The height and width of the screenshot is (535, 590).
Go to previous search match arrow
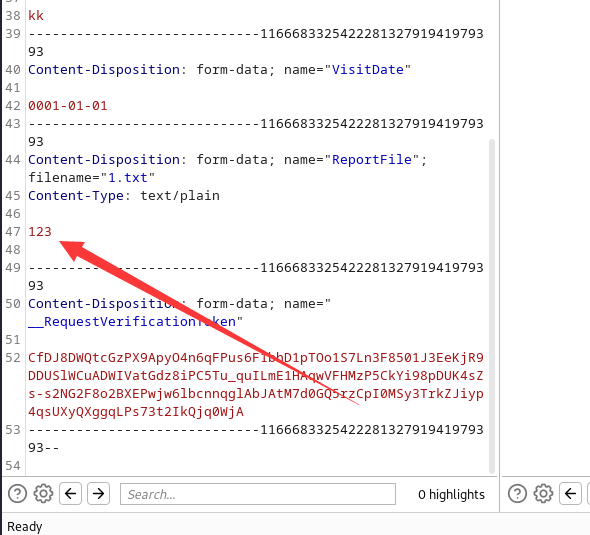(70, 494)
